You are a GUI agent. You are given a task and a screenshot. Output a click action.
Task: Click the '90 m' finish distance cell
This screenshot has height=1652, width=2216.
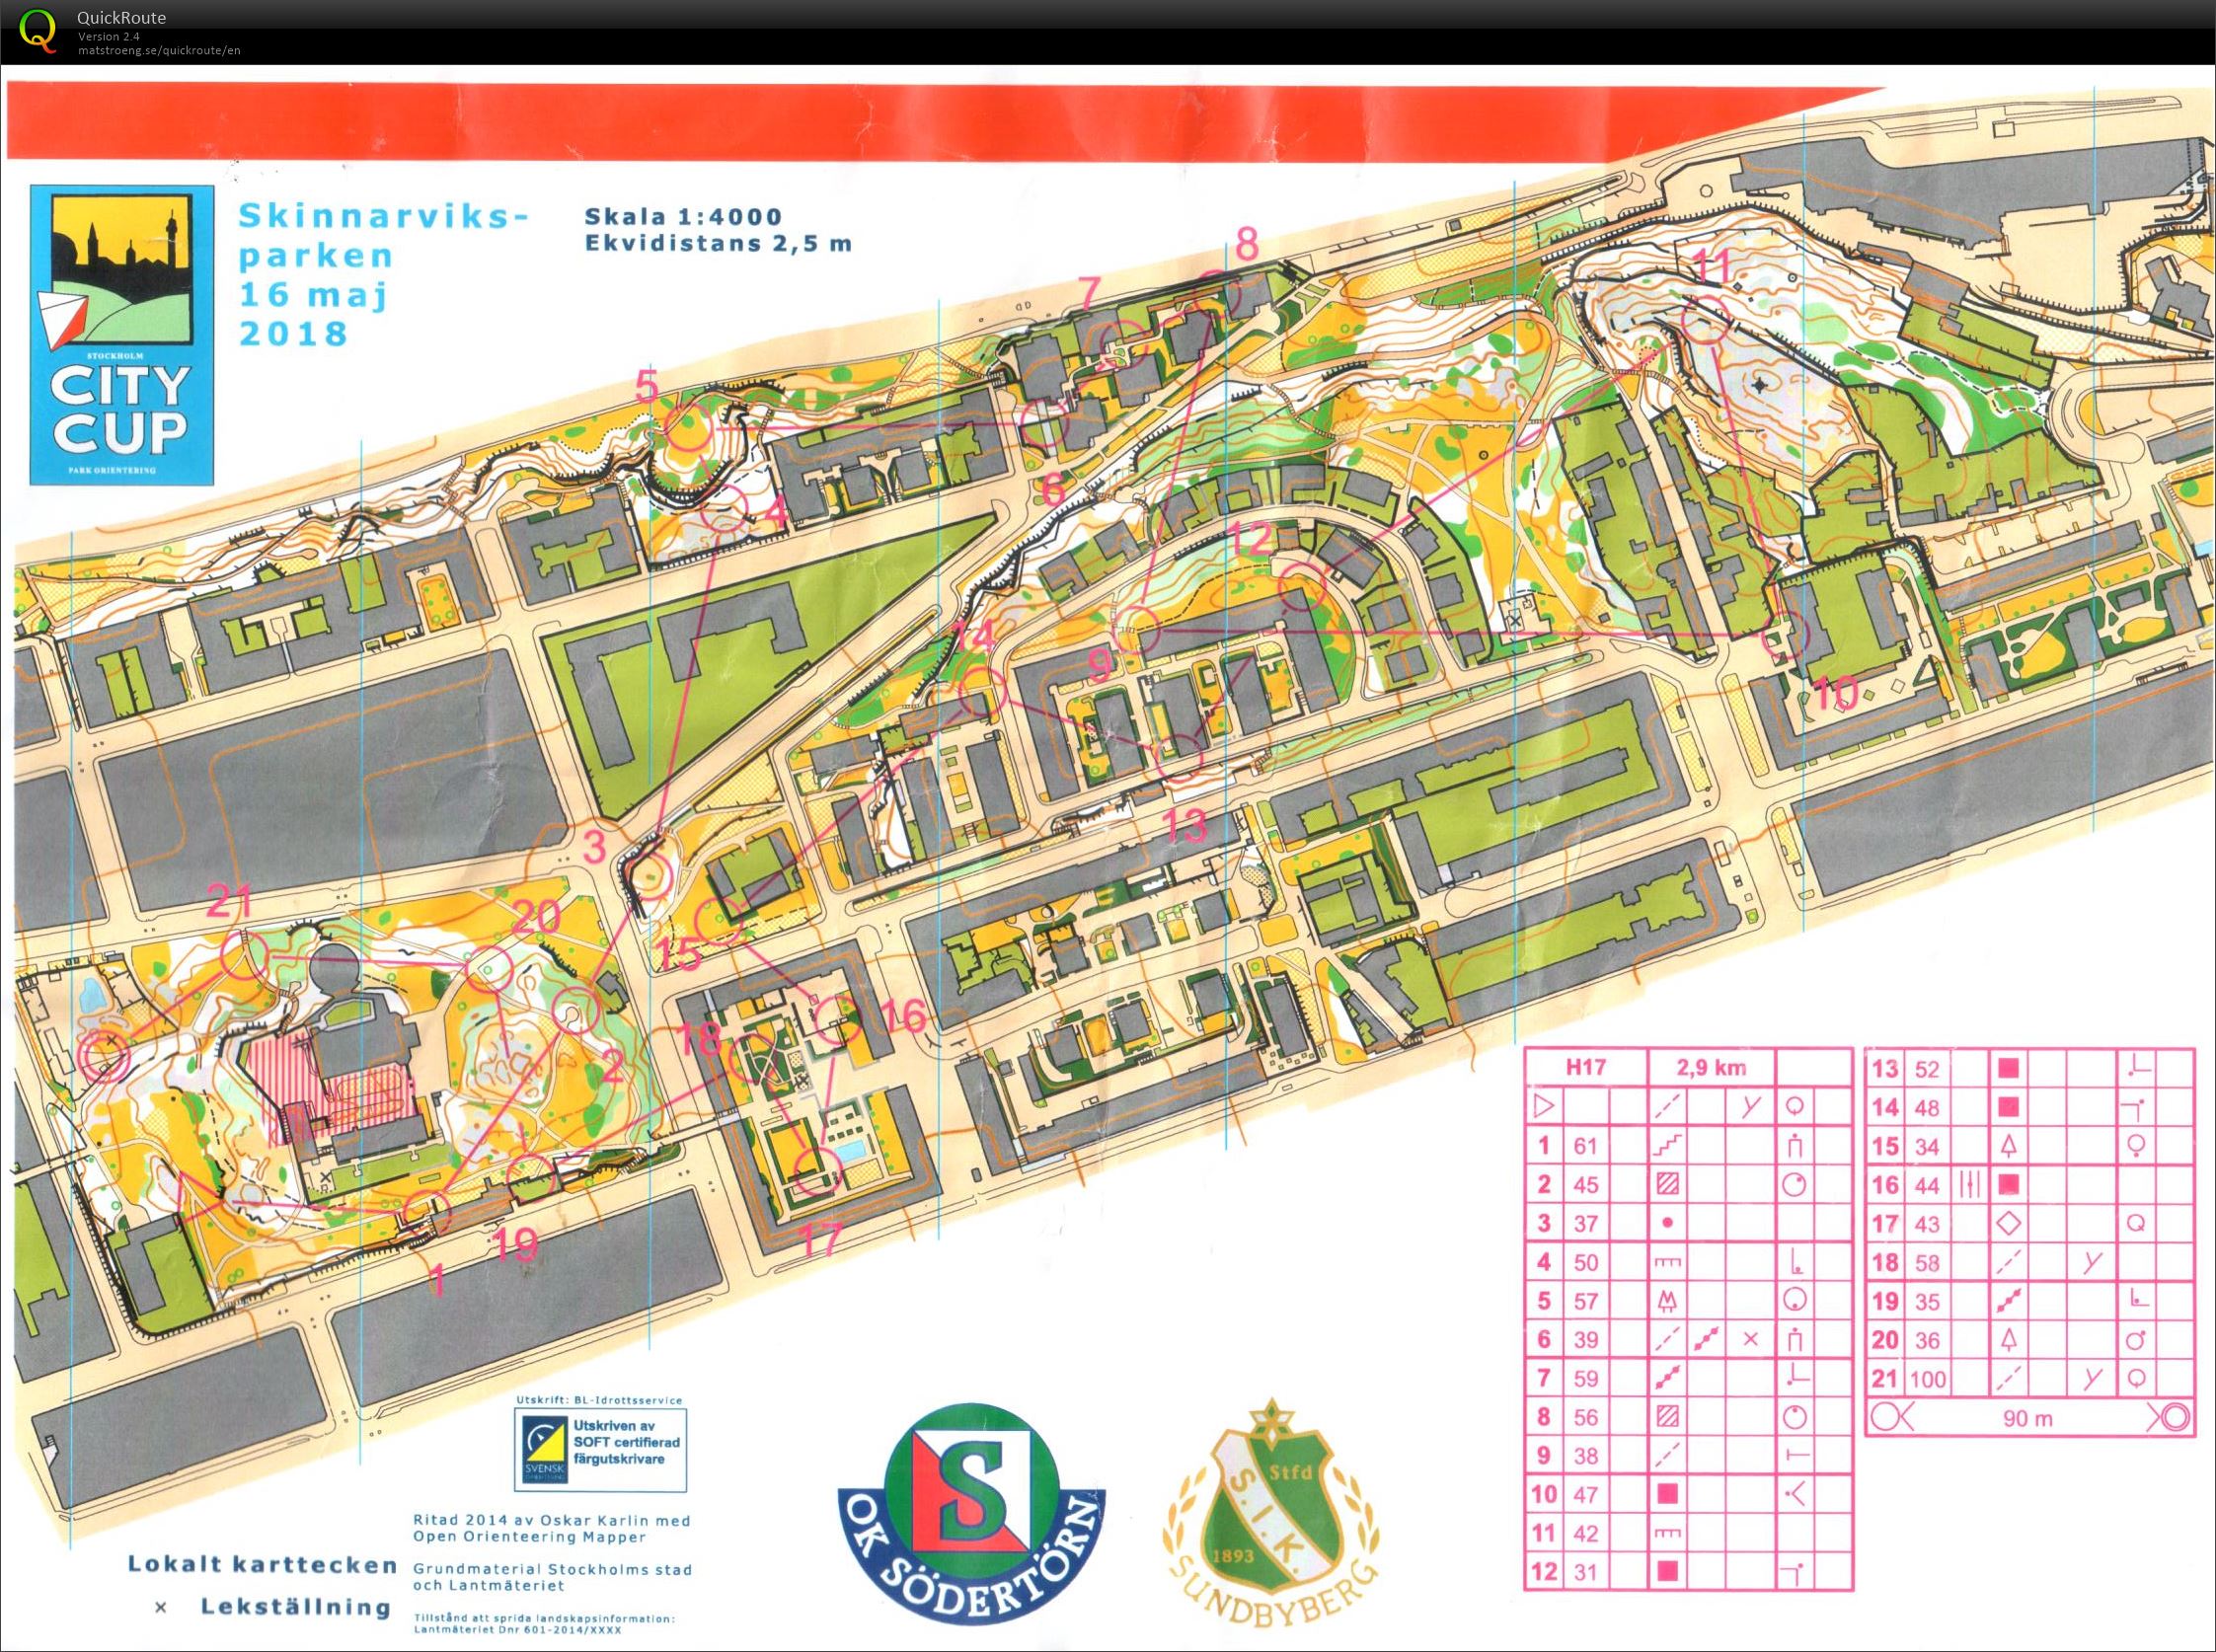pyautogui.click(x=2028, y=1418)
